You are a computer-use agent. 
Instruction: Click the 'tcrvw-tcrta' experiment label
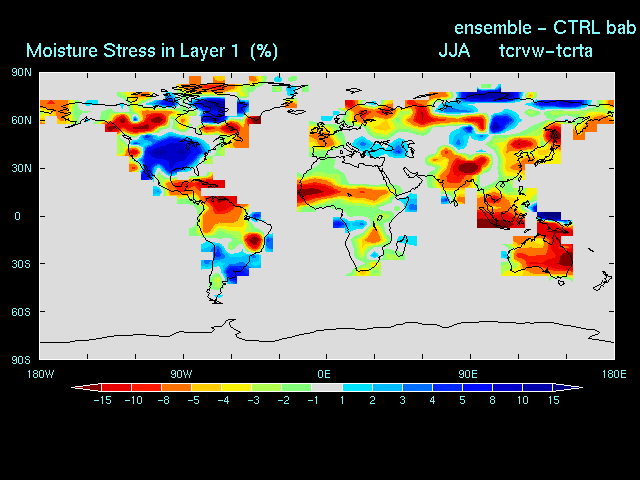click(x=546, y=51)
